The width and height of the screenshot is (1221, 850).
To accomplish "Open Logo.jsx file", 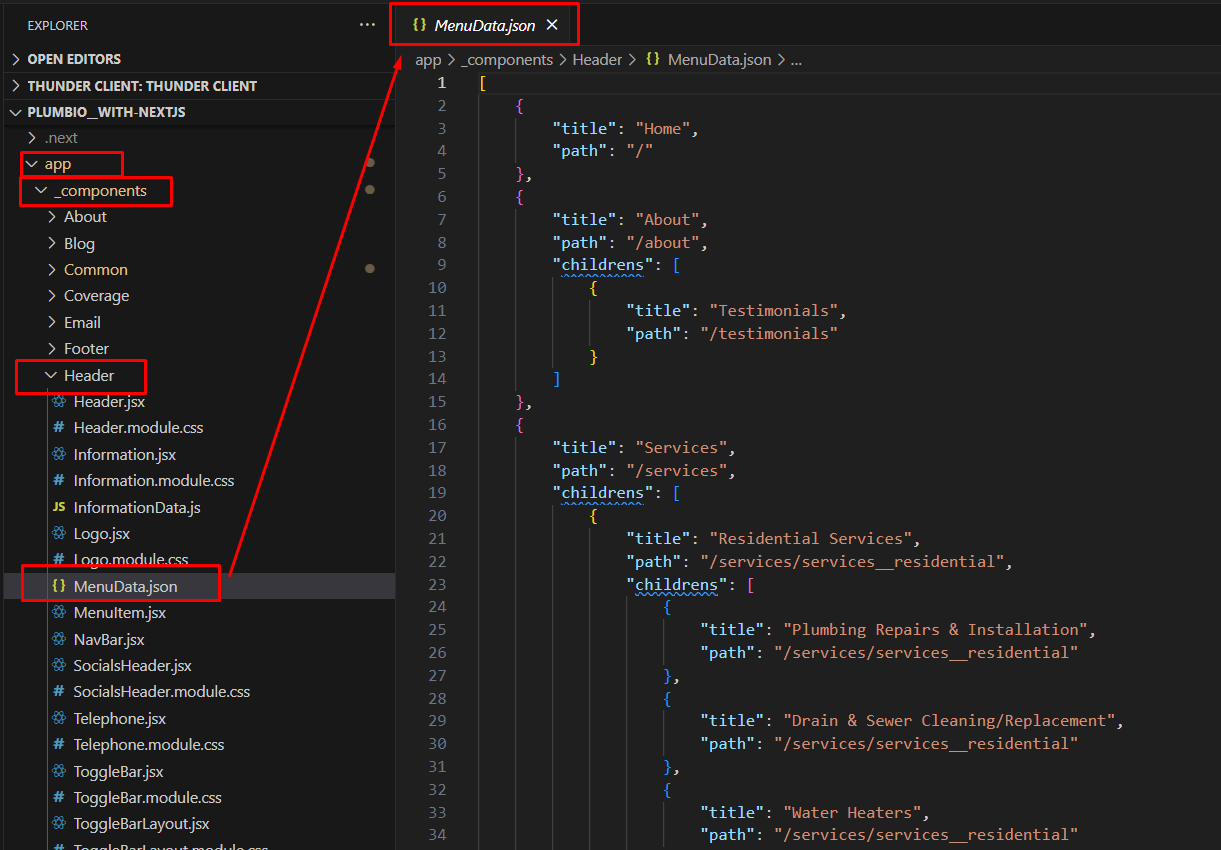I will 101,533.
